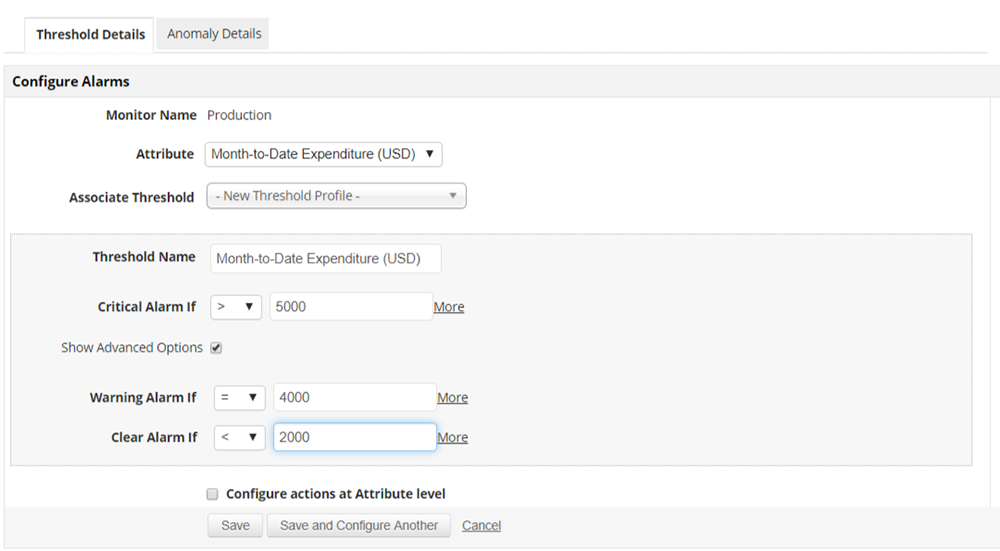Click More link beside Critical Alarm
This screenshot has height=551, width=1000.
pos(449,307)
